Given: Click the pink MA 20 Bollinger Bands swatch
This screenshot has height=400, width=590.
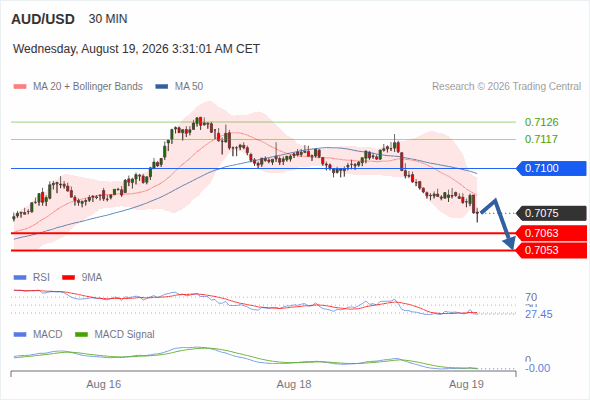Looking at the screenshot, I should click(x=20, y=87).
